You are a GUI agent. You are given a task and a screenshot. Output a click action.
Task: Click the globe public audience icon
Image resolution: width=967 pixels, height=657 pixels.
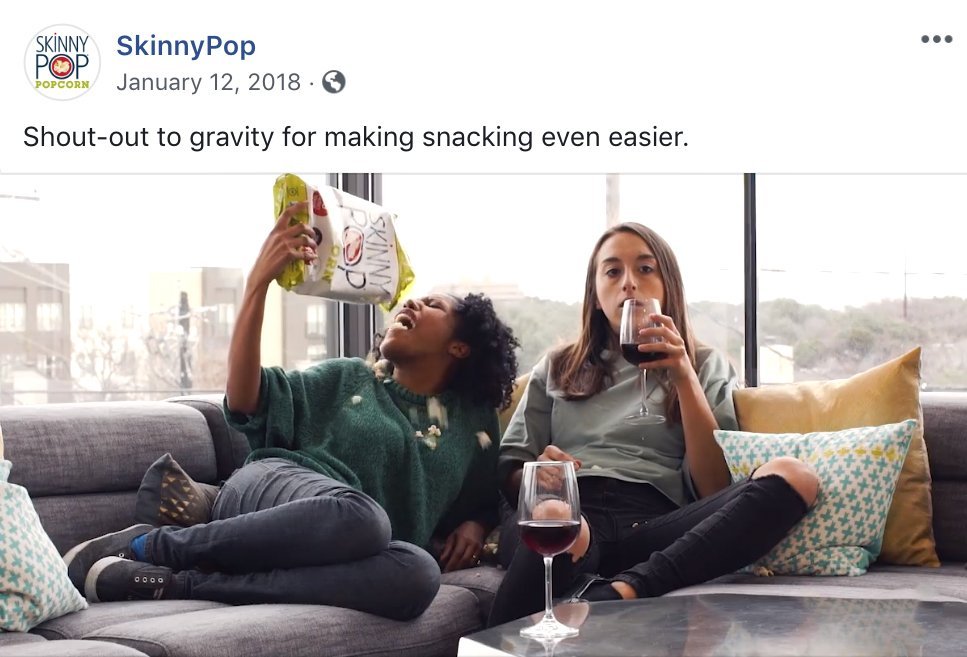coord(334,82)
